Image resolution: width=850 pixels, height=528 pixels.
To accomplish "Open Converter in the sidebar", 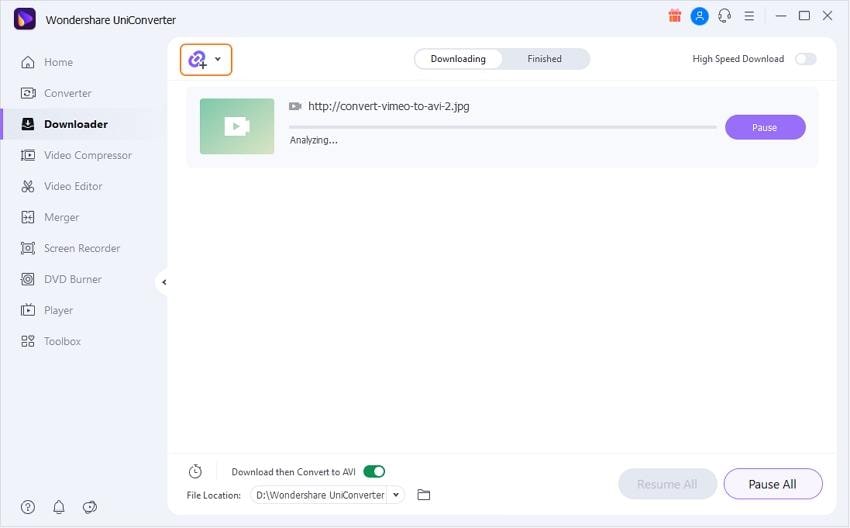I will pos(56,93).
